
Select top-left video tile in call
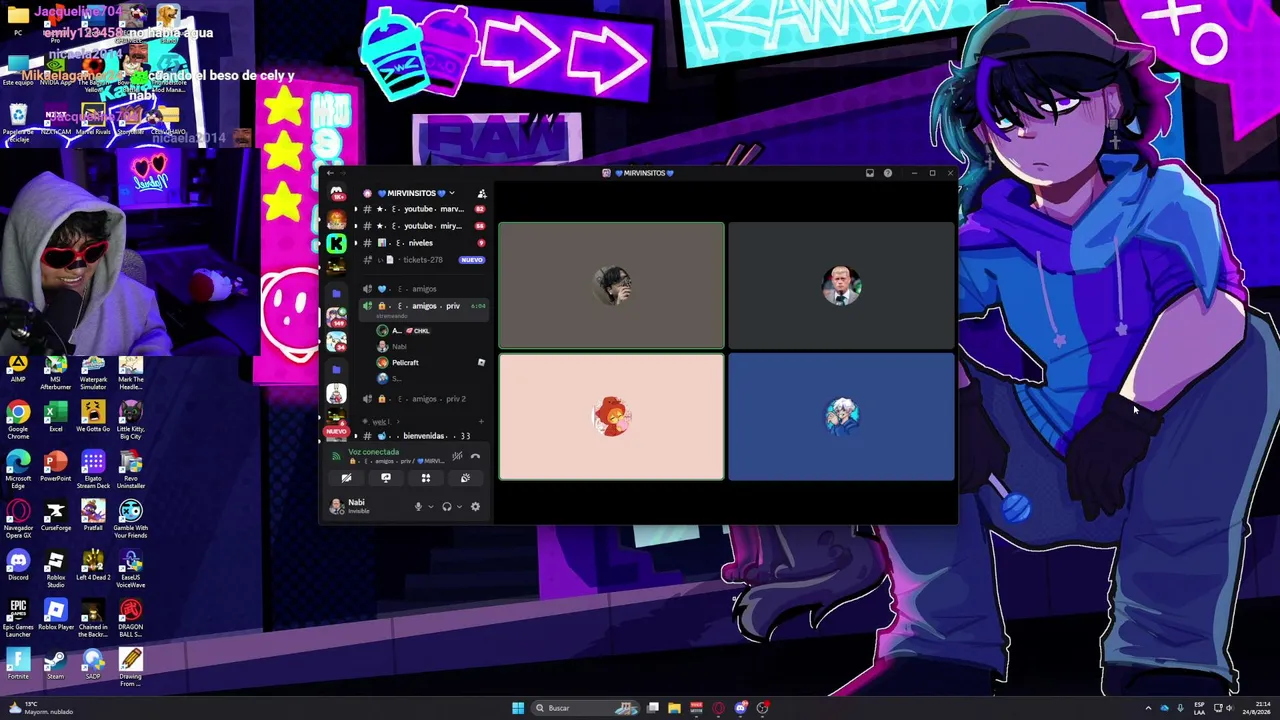click(611, 285)
